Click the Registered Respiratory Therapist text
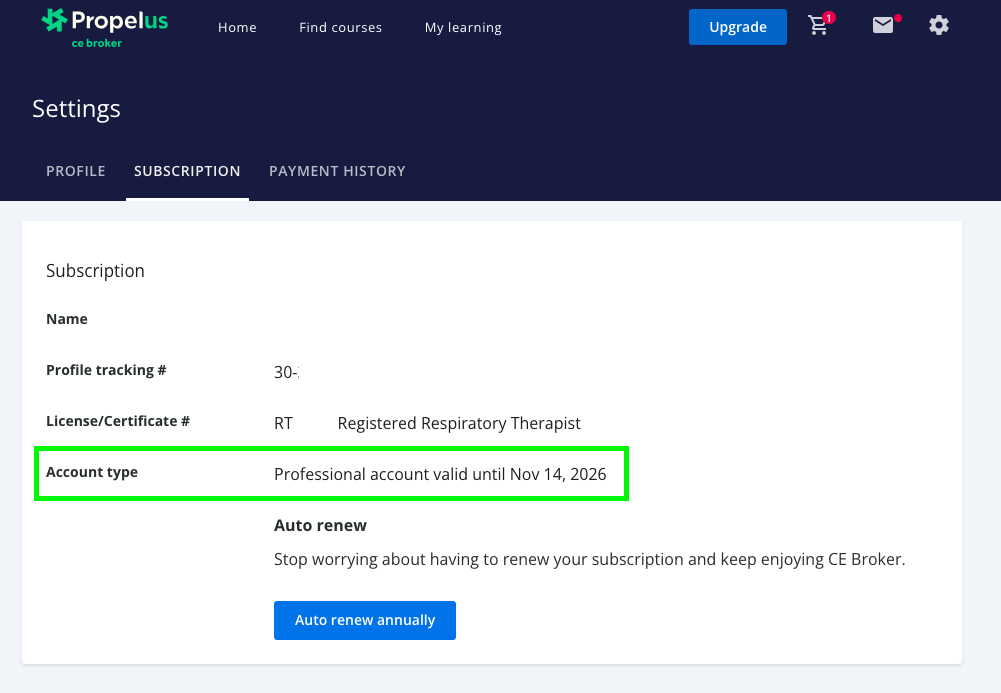The height and width of the screenshot is (693, 1001). (459, 423)
